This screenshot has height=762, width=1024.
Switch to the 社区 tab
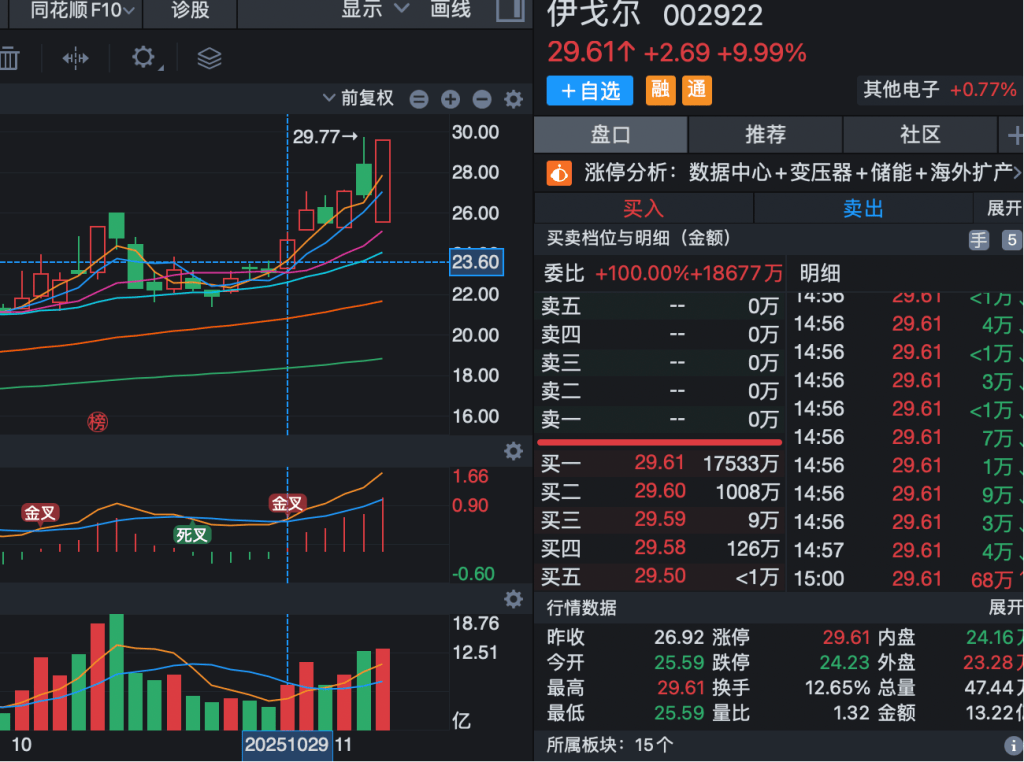pyautogui.click(x=919, y=135)
